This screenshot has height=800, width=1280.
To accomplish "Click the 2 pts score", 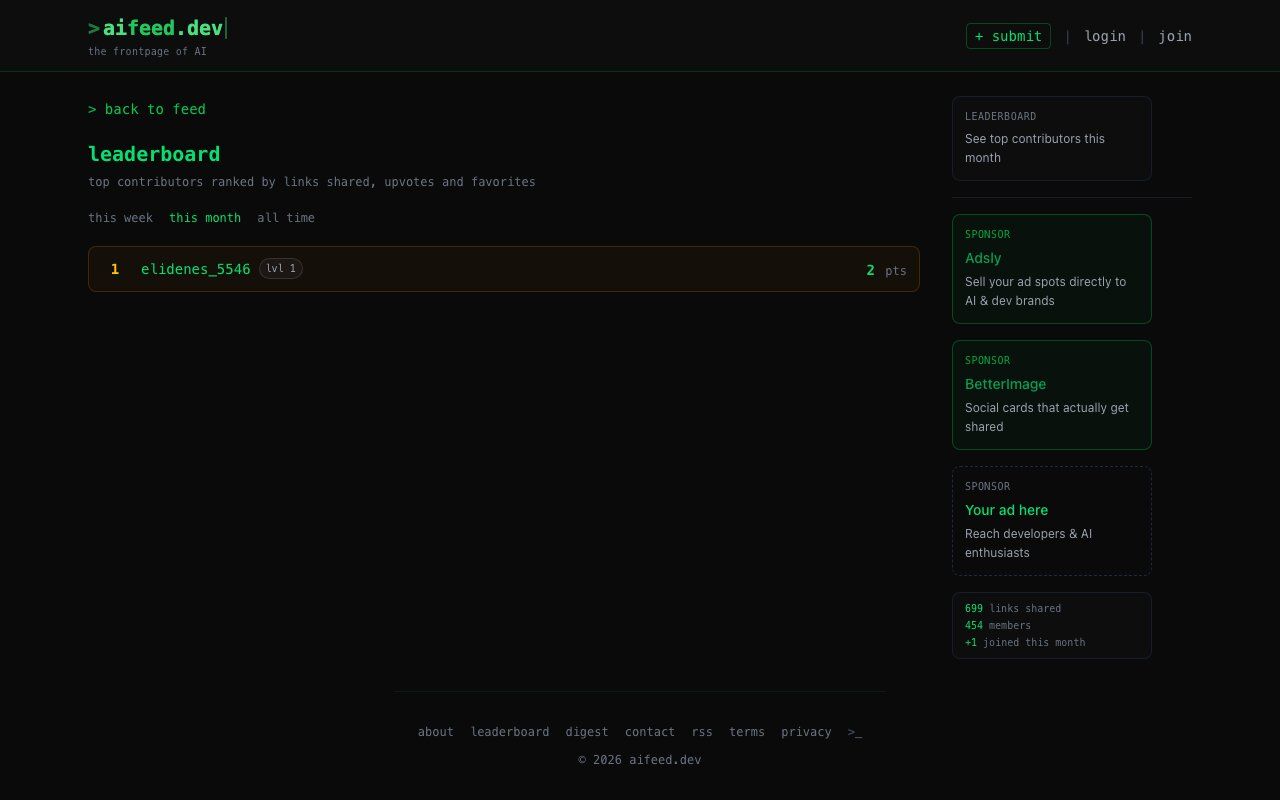I will 886,270.
